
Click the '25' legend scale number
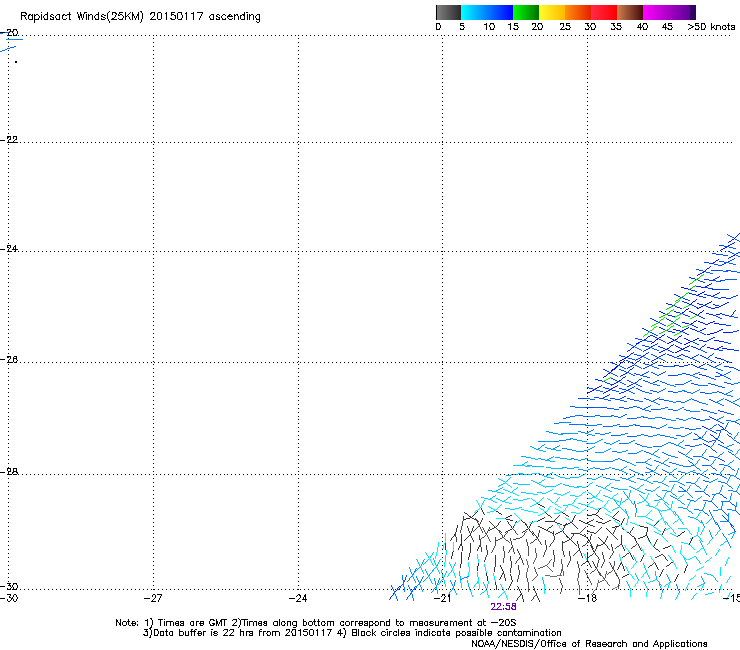coord(565,27)
